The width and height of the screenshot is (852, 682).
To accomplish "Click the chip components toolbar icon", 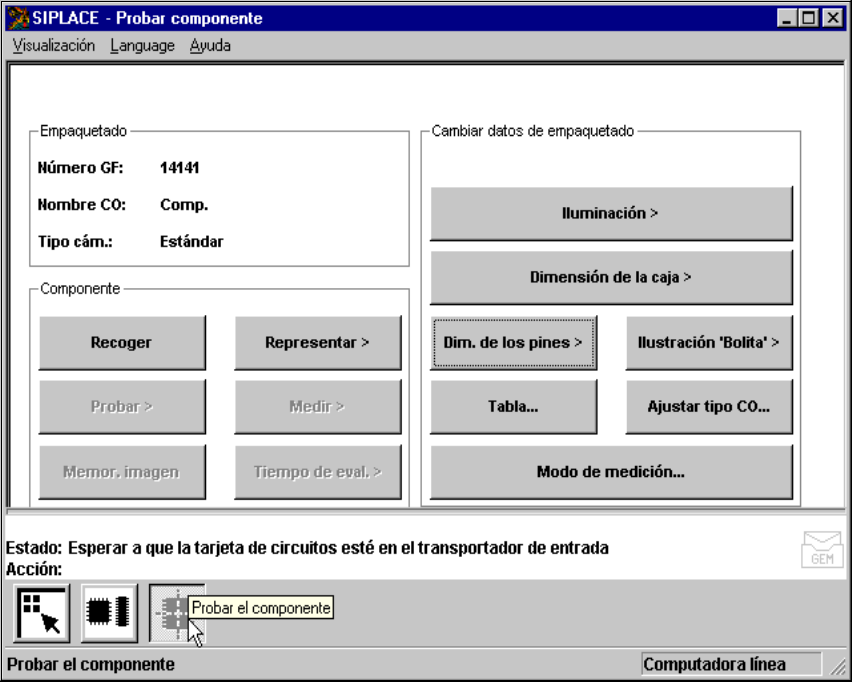I will (x=109, y=613).
